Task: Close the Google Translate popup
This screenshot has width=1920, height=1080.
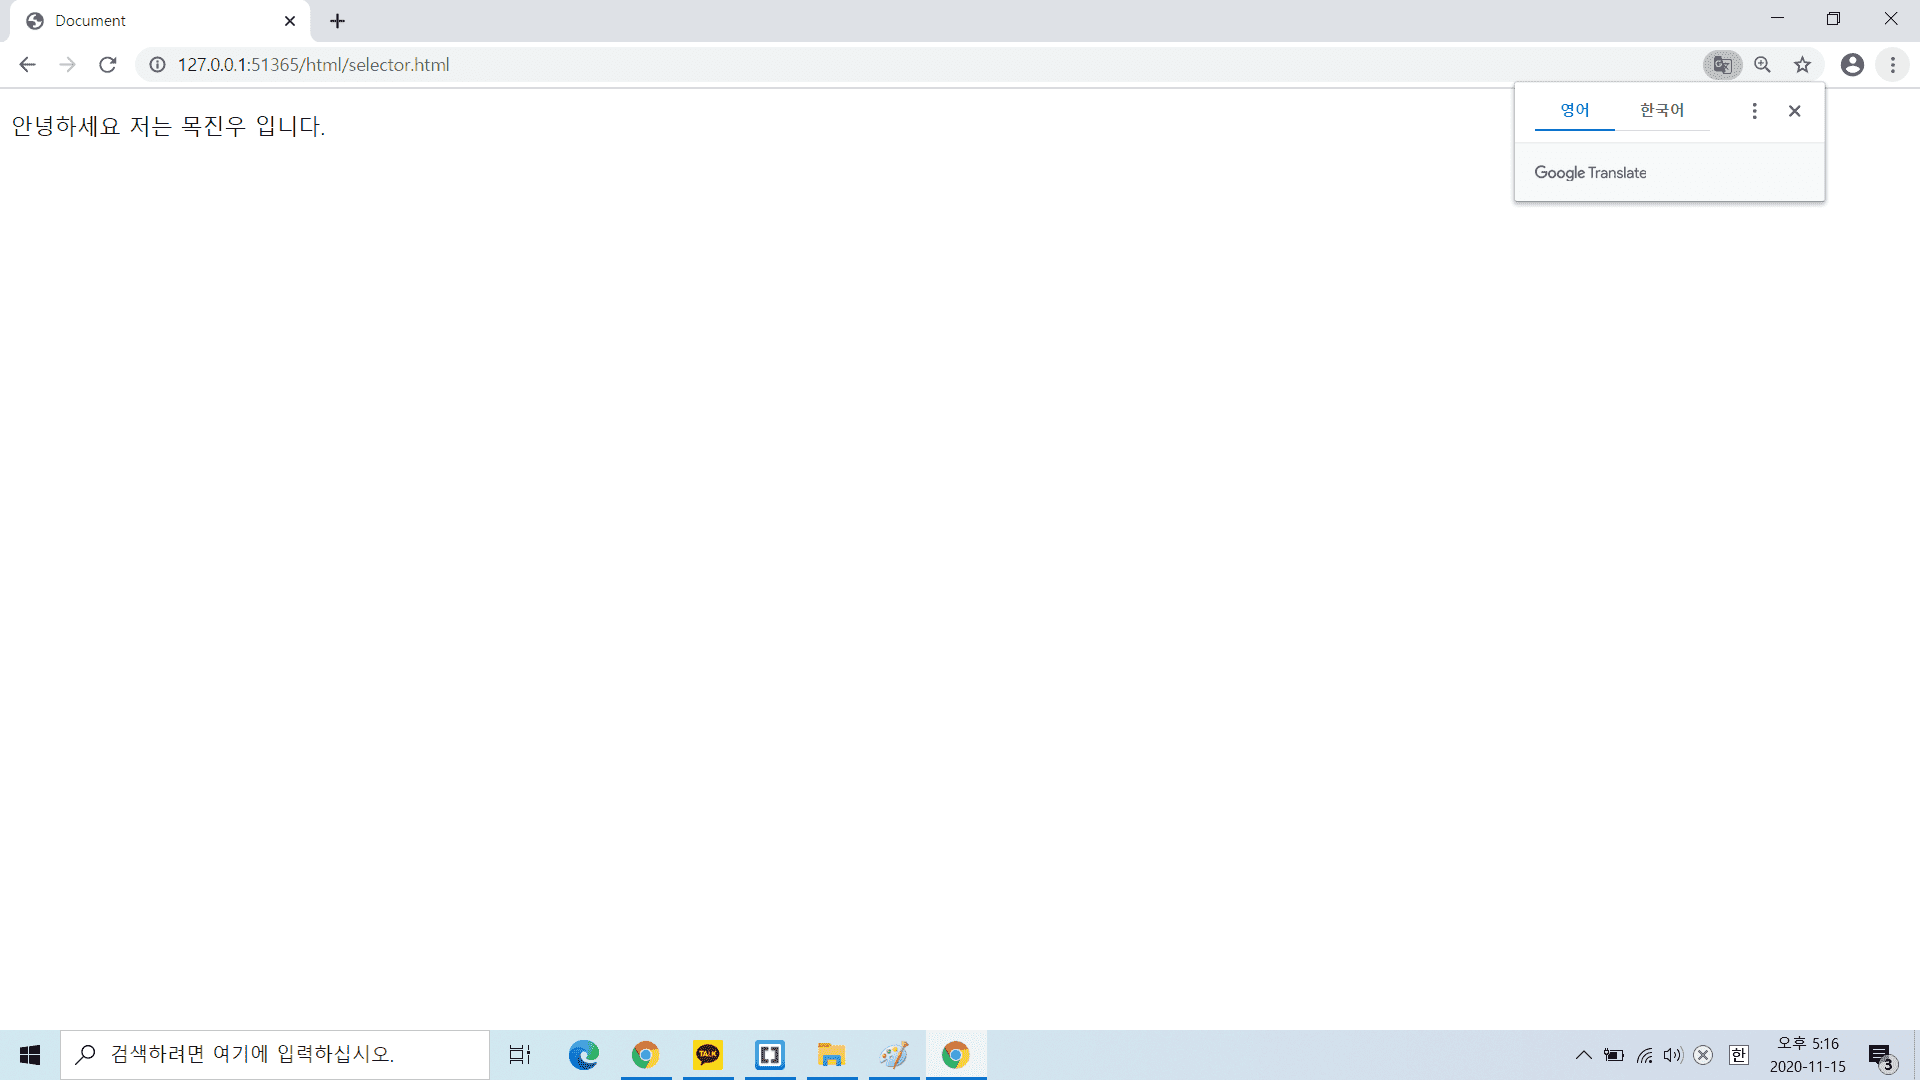Action: coord(1794,111)
